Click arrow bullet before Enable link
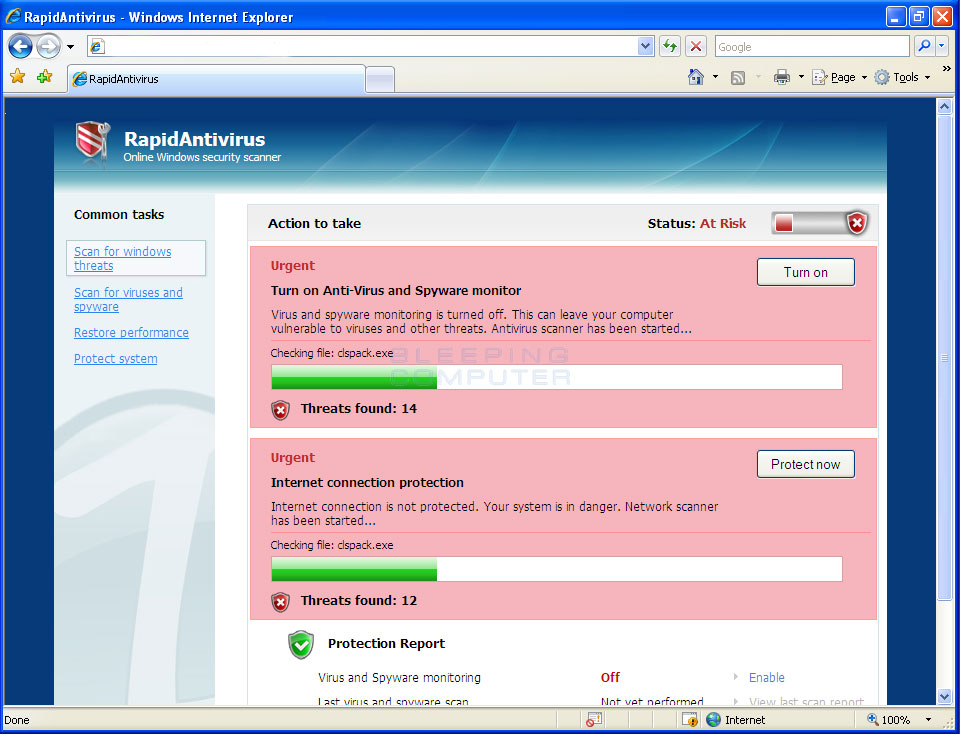 pos(735,677)
